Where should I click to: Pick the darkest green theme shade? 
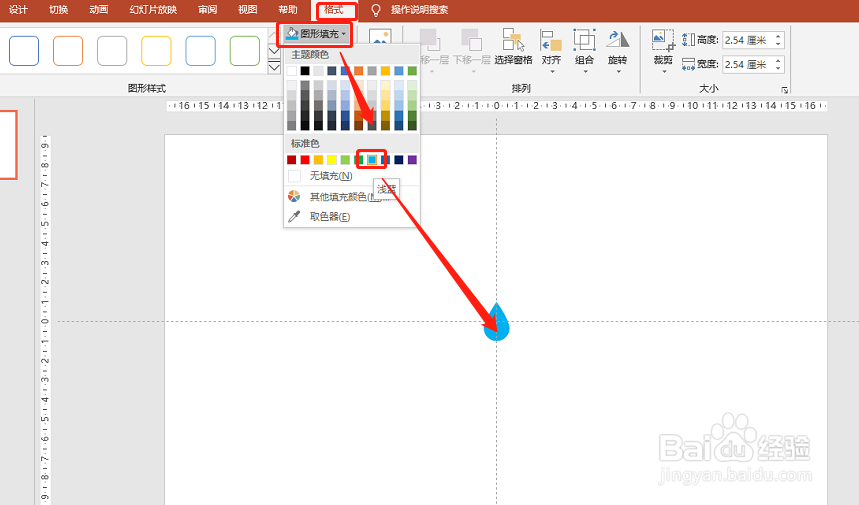[x=412, y=125]
